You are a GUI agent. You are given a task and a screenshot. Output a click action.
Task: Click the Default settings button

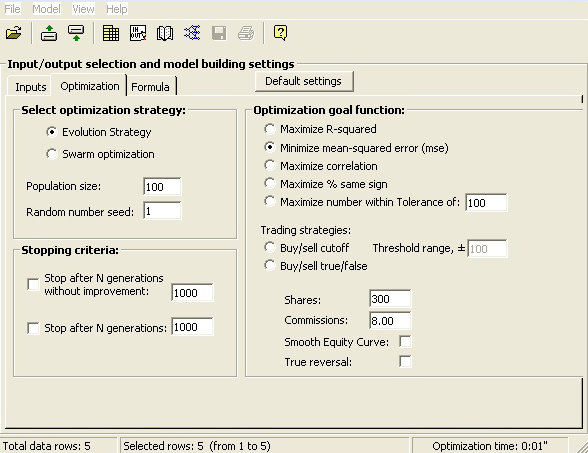click(x=304, y=81)
